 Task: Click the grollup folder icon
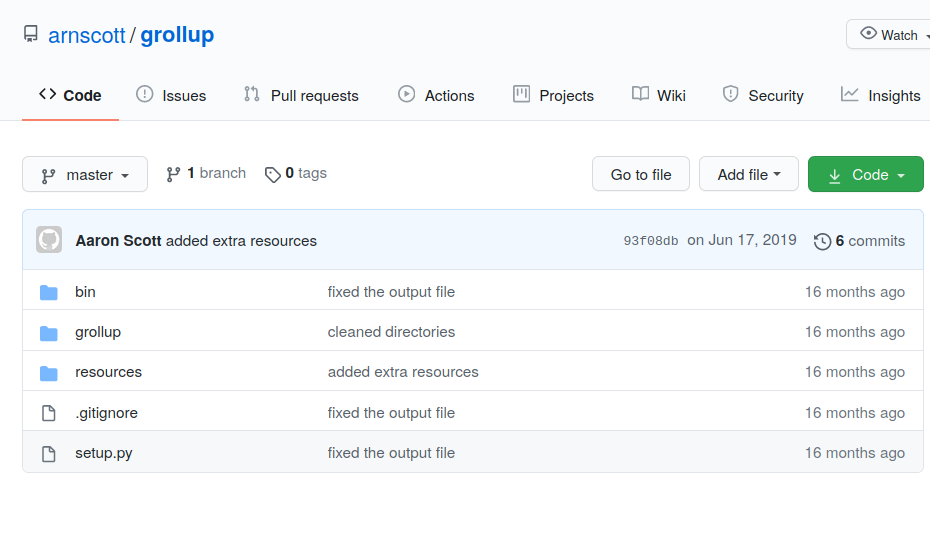point(49,333)
